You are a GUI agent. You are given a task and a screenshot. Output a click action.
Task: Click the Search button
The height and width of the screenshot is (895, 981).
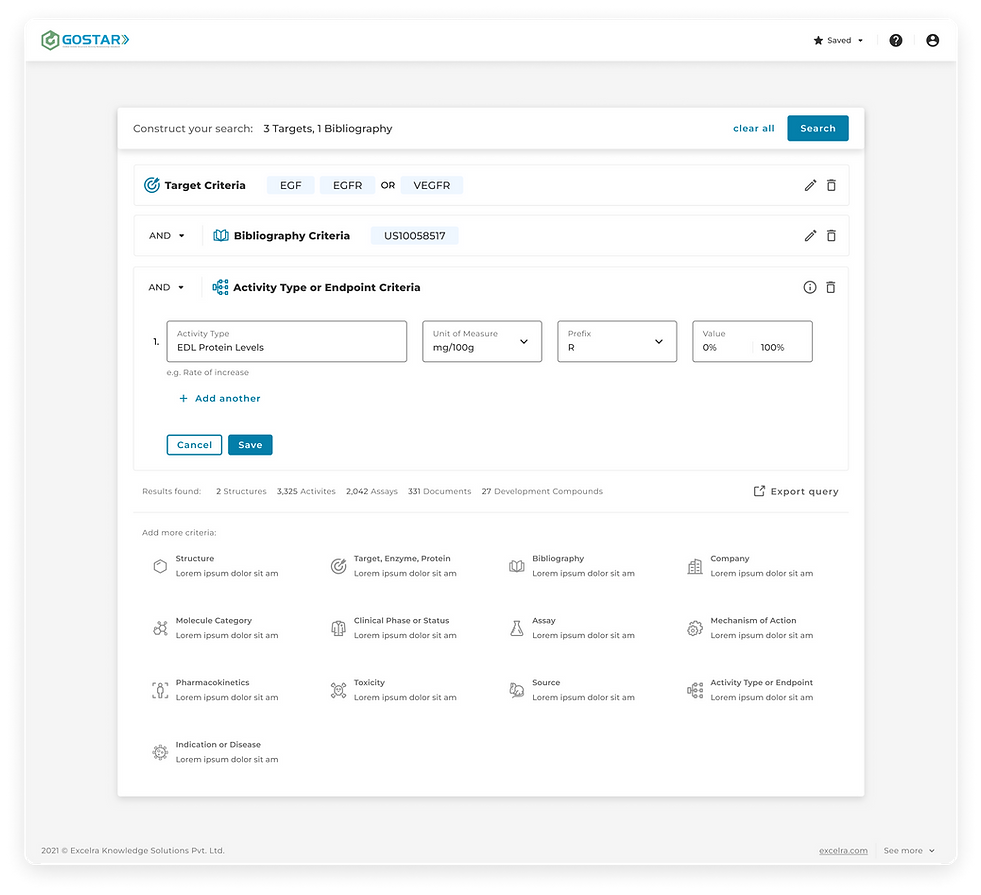[817, 128]
